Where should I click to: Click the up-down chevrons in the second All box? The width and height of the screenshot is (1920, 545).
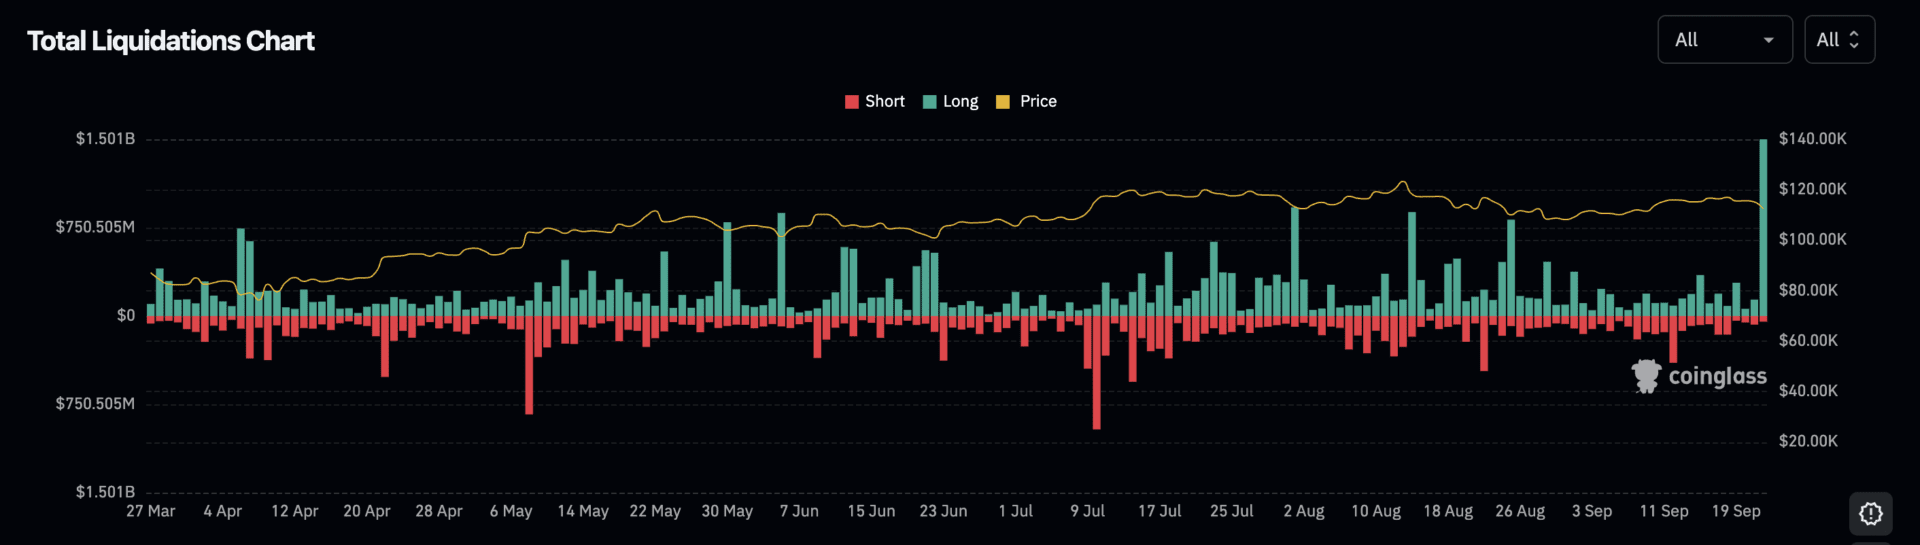click(x=1854, y=40)
